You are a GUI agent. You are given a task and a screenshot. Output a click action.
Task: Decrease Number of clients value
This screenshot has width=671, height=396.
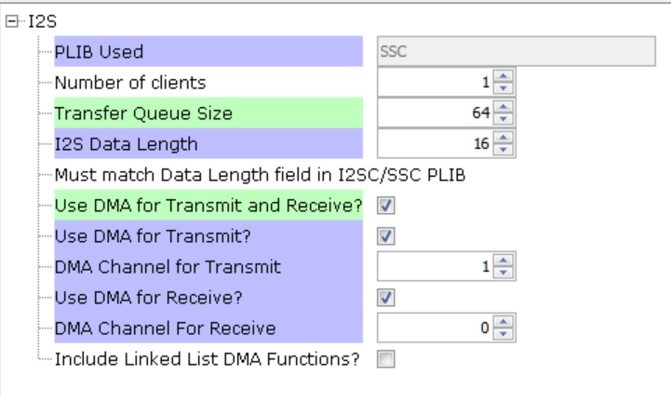pyautogui.click(x=503, y=88)
